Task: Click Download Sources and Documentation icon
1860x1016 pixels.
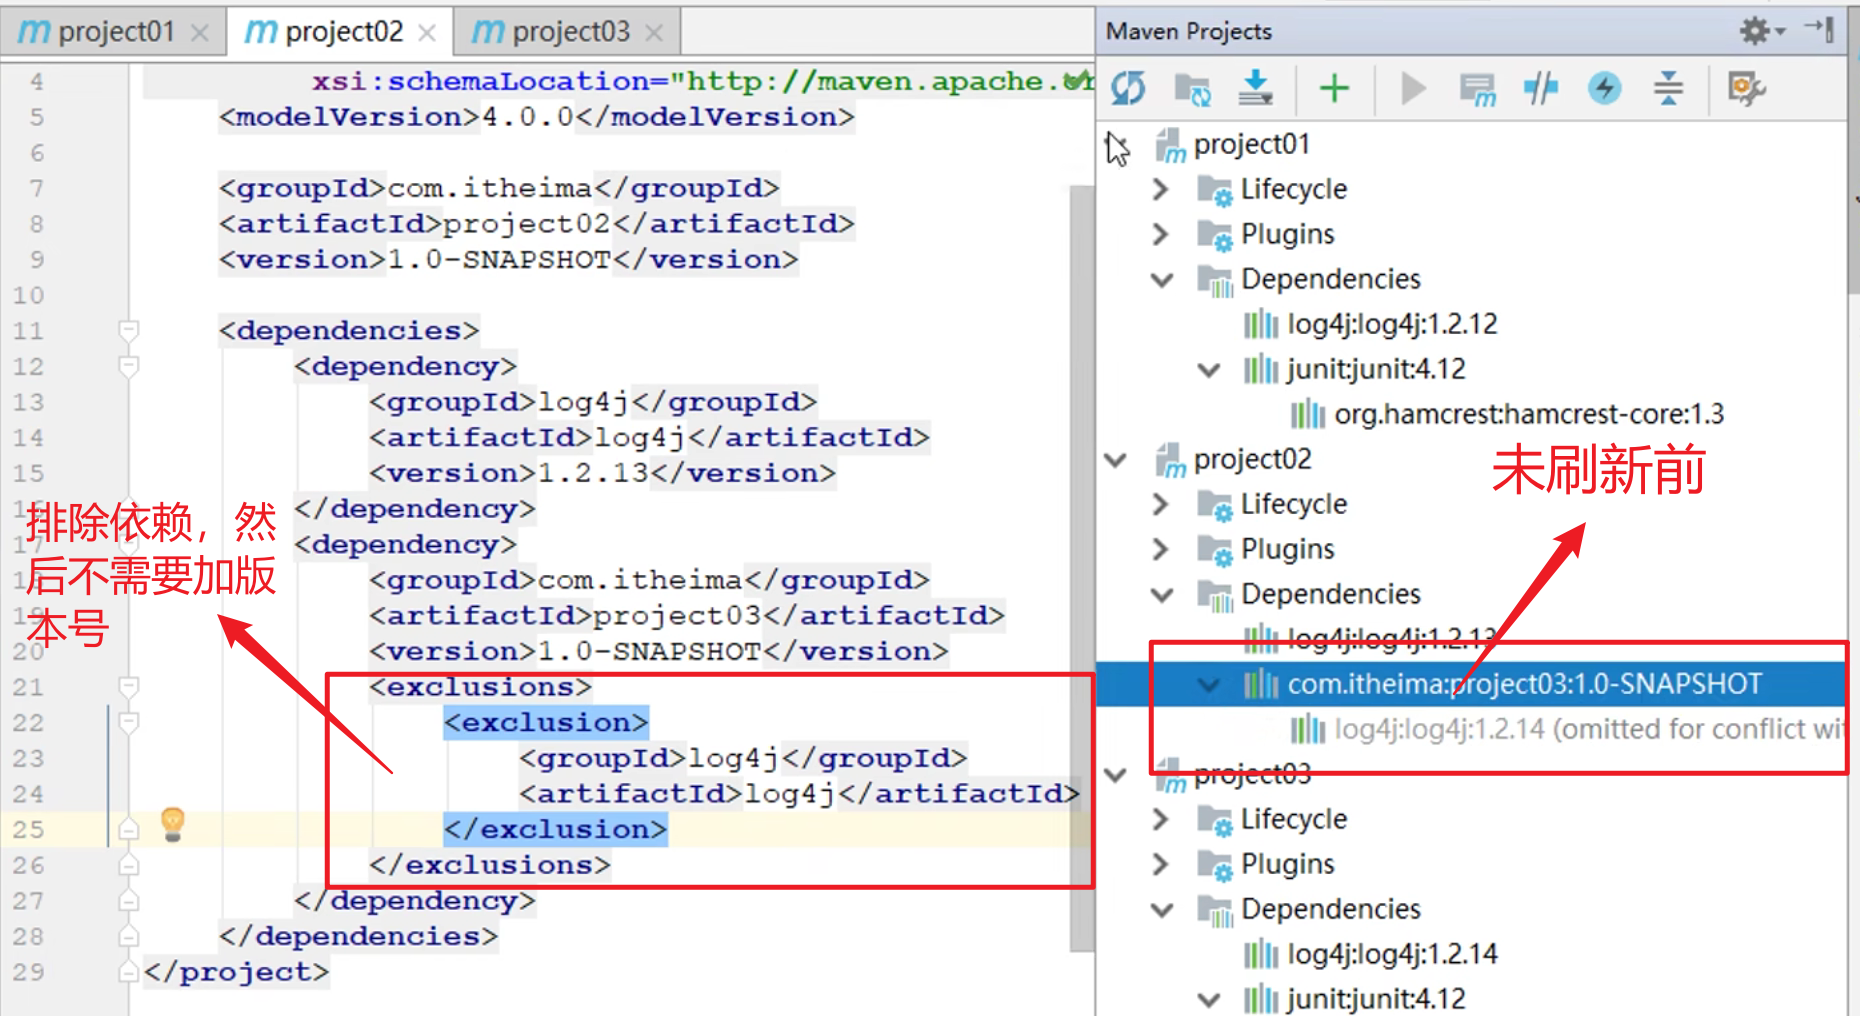Action: [x=1255, y=89]
